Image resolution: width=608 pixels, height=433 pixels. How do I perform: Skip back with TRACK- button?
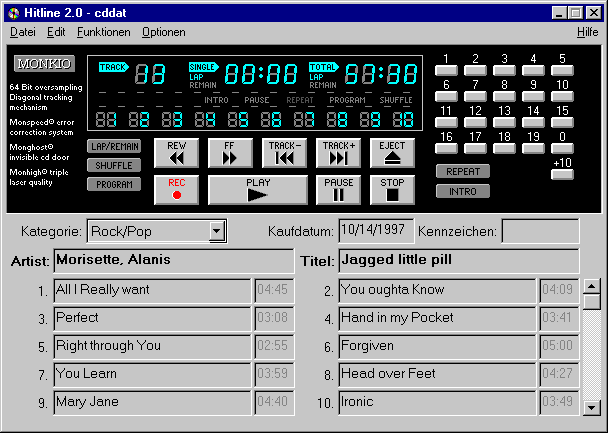click(x=284, y=153)
